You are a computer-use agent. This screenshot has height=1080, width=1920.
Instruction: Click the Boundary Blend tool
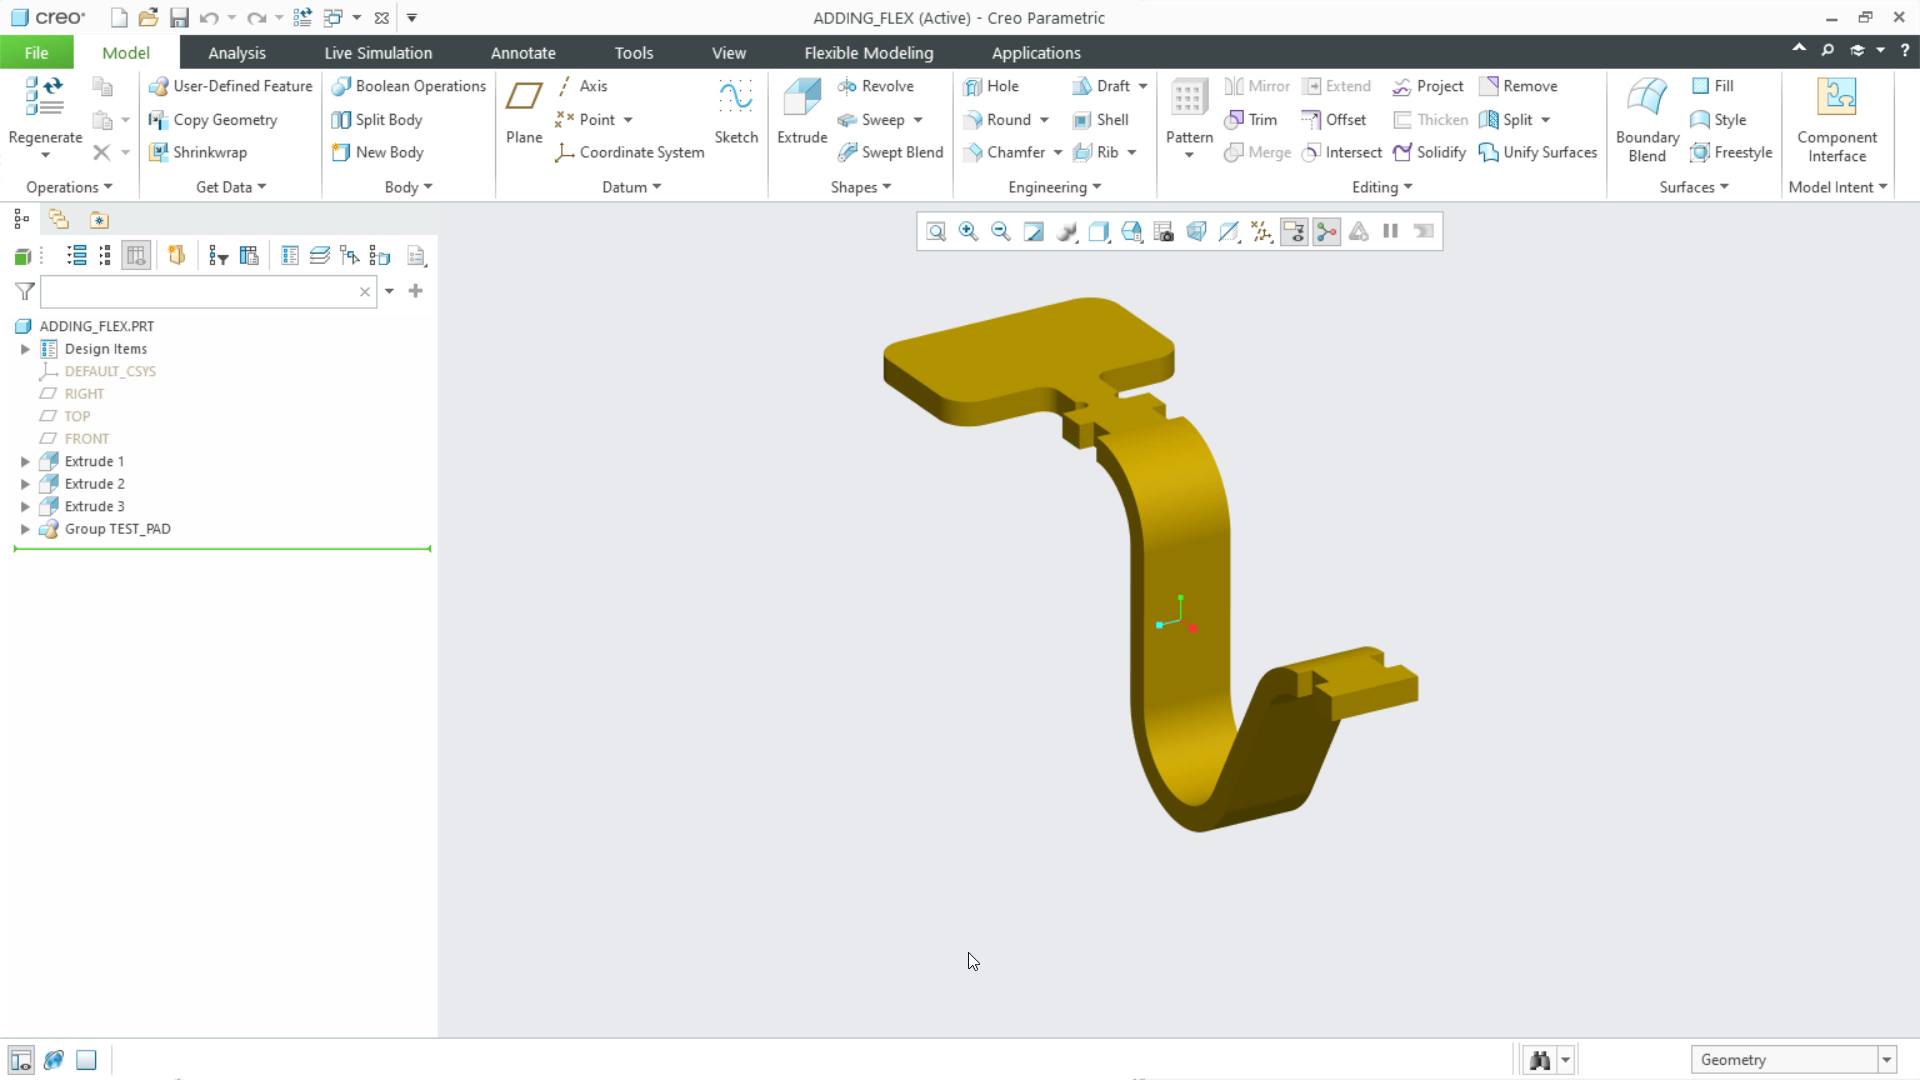pos(1647,120)
